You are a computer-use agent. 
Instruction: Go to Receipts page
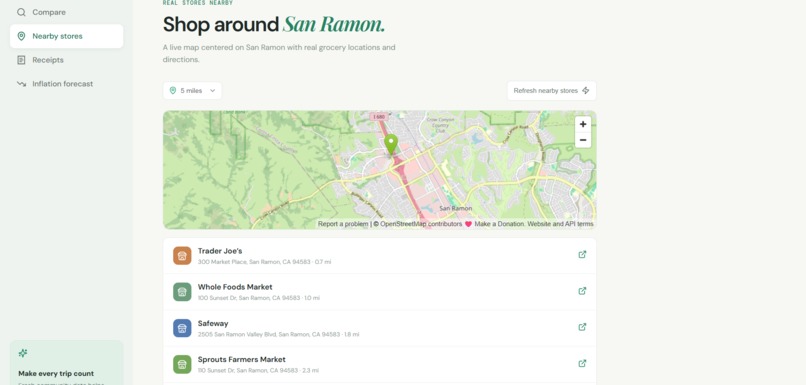point(66,60)
